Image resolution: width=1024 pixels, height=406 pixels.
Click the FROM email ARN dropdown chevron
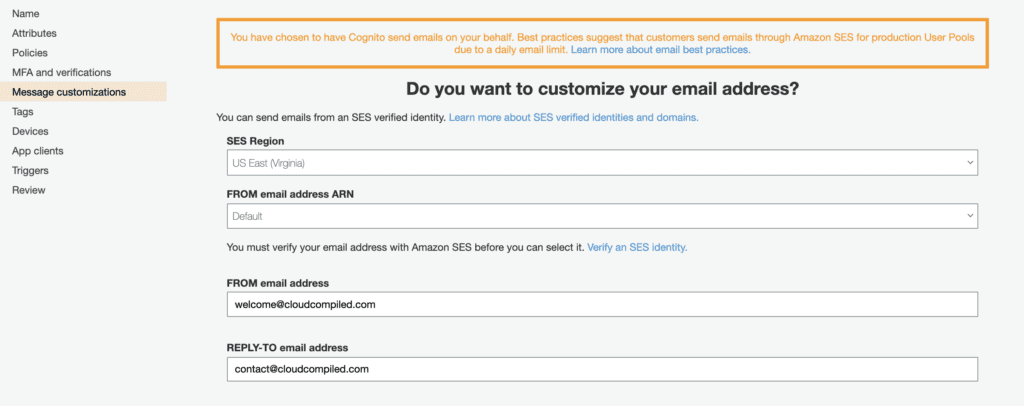tap(969, 216)
